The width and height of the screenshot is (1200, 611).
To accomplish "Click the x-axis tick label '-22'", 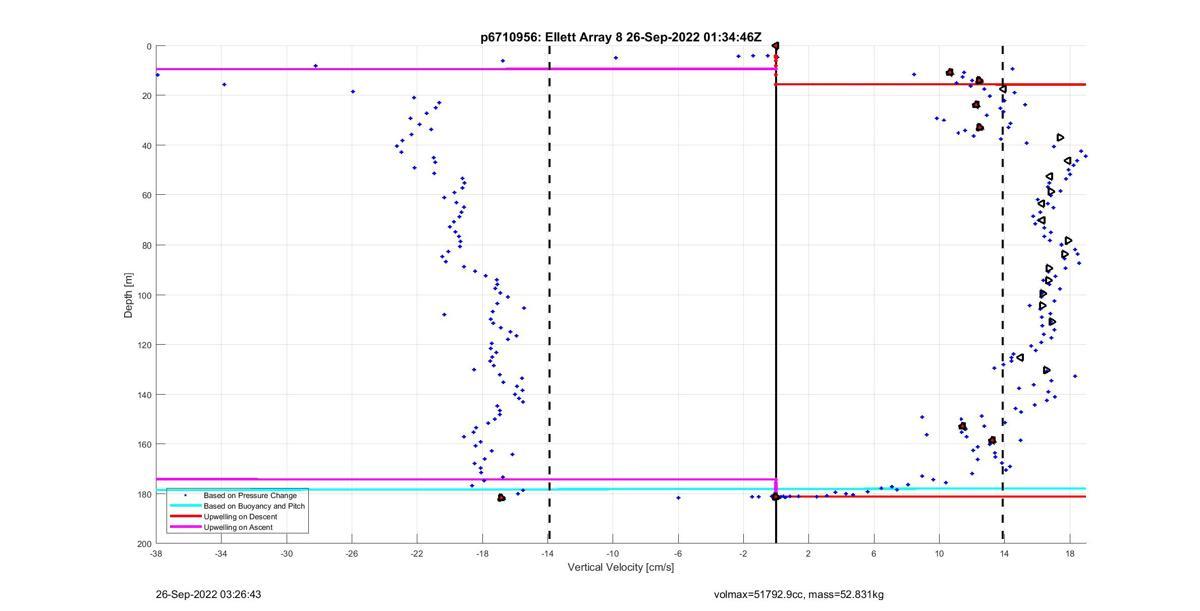I will click(x=417, y=553).
